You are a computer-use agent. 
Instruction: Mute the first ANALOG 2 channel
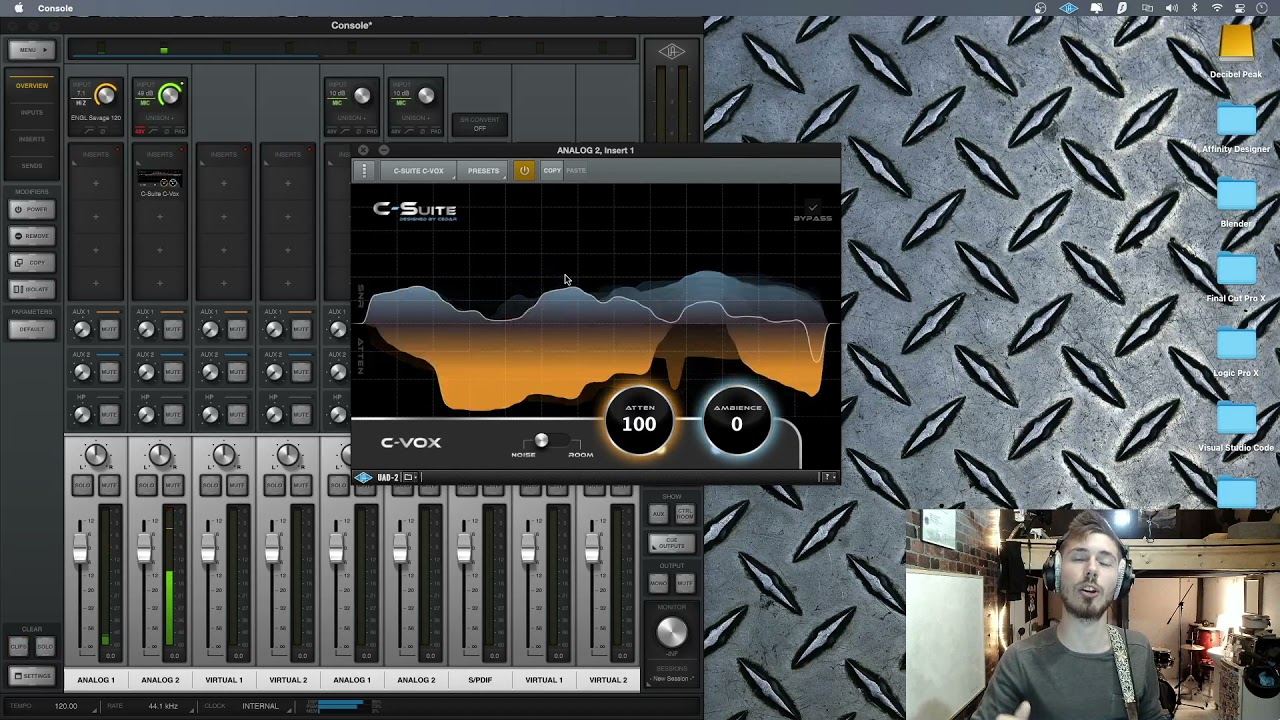point(173,485)
